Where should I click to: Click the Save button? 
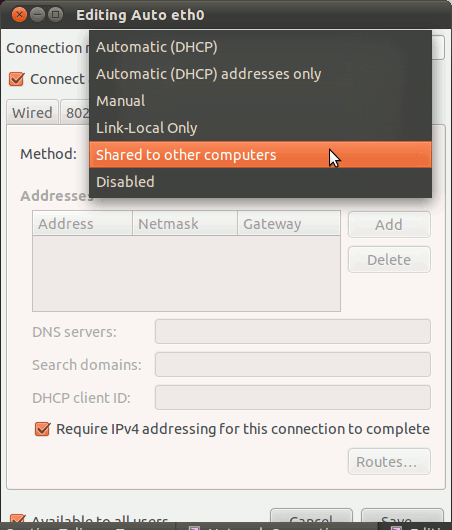tap(402, 516)
